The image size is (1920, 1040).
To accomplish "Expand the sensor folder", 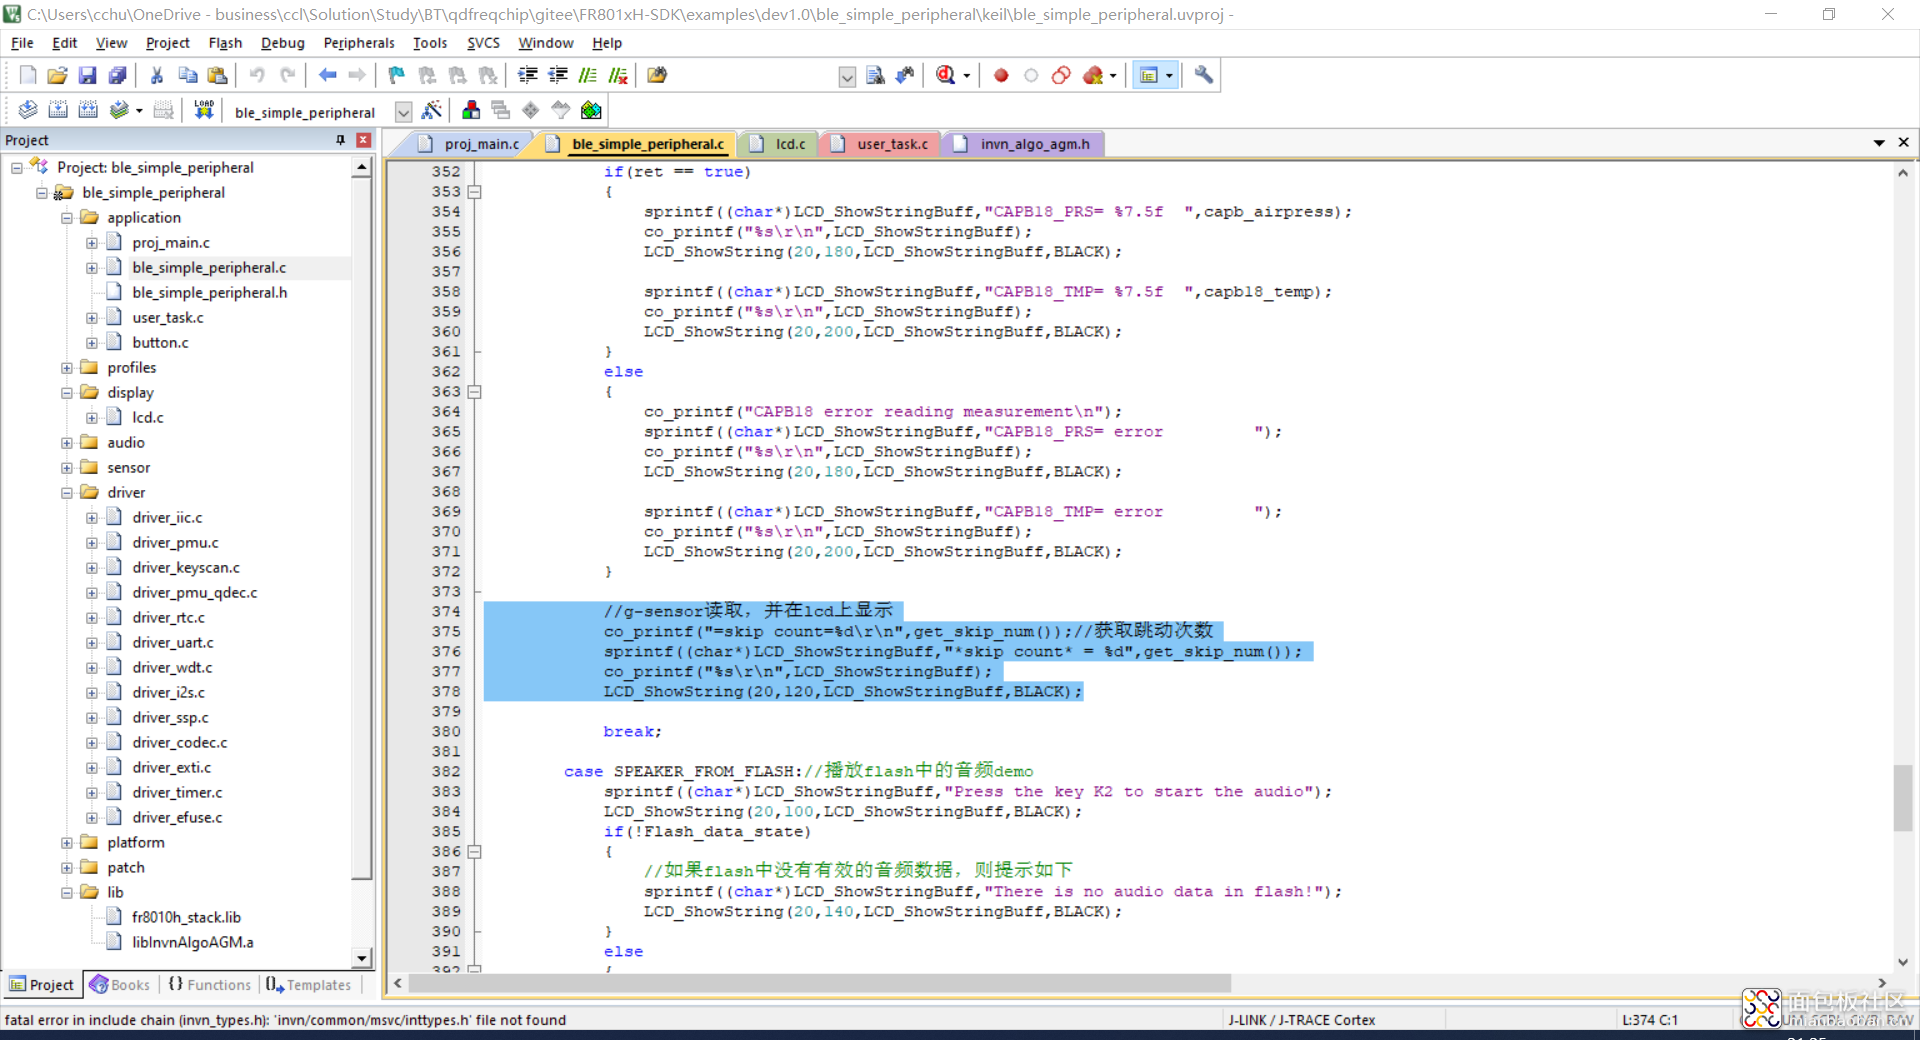I will tap(67, 468).
